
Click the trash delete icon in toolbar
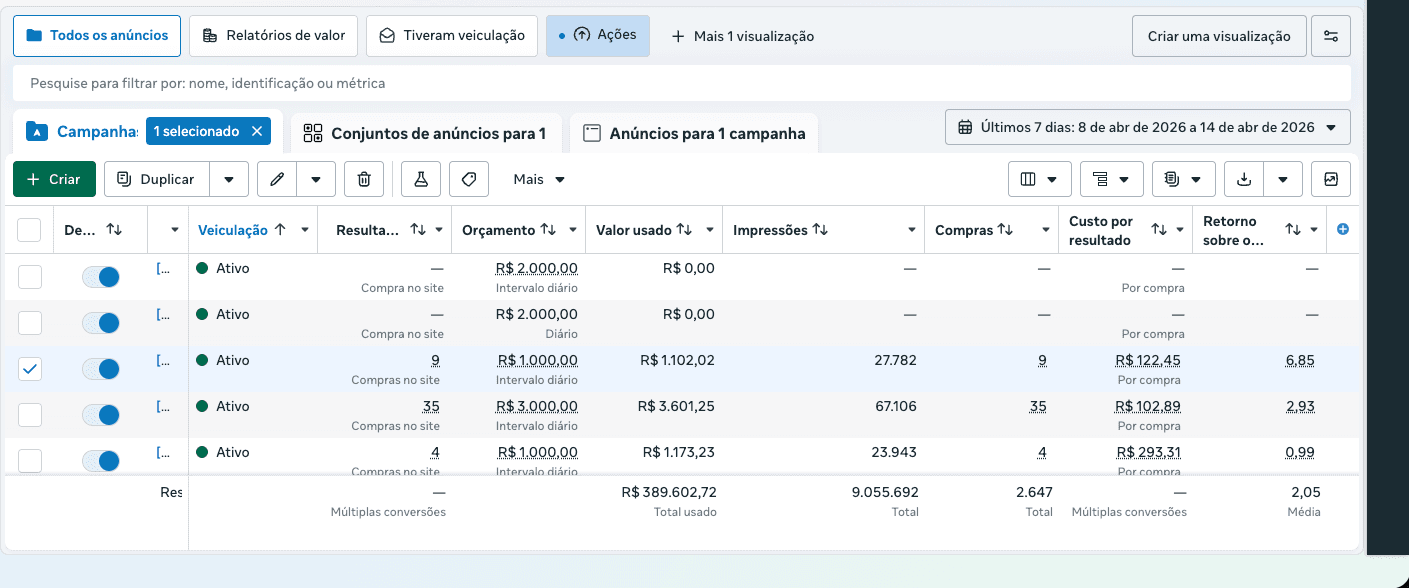[x=364, y=179]
